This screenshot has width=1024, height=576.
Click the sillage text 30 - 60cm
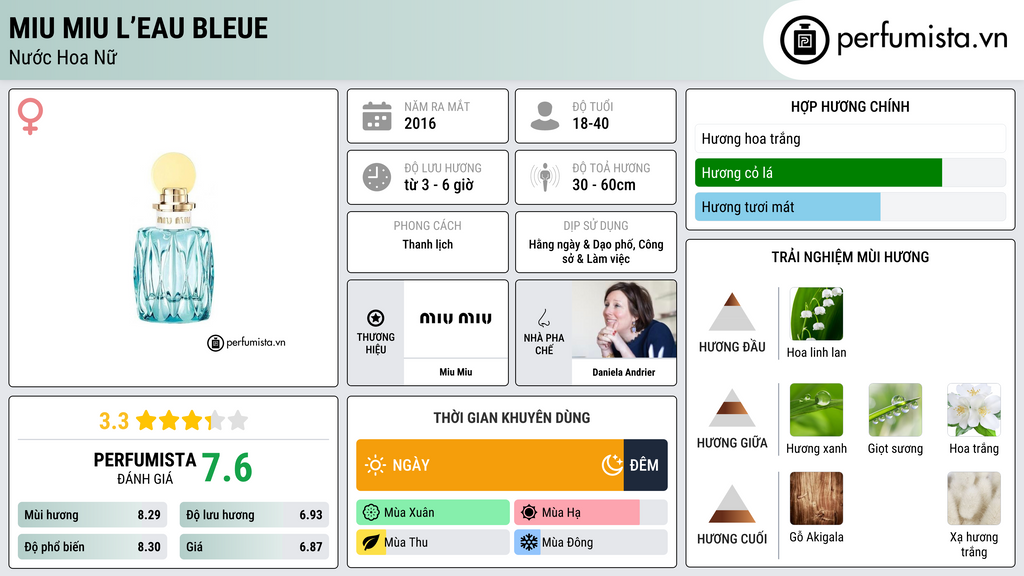click(603, 185)
